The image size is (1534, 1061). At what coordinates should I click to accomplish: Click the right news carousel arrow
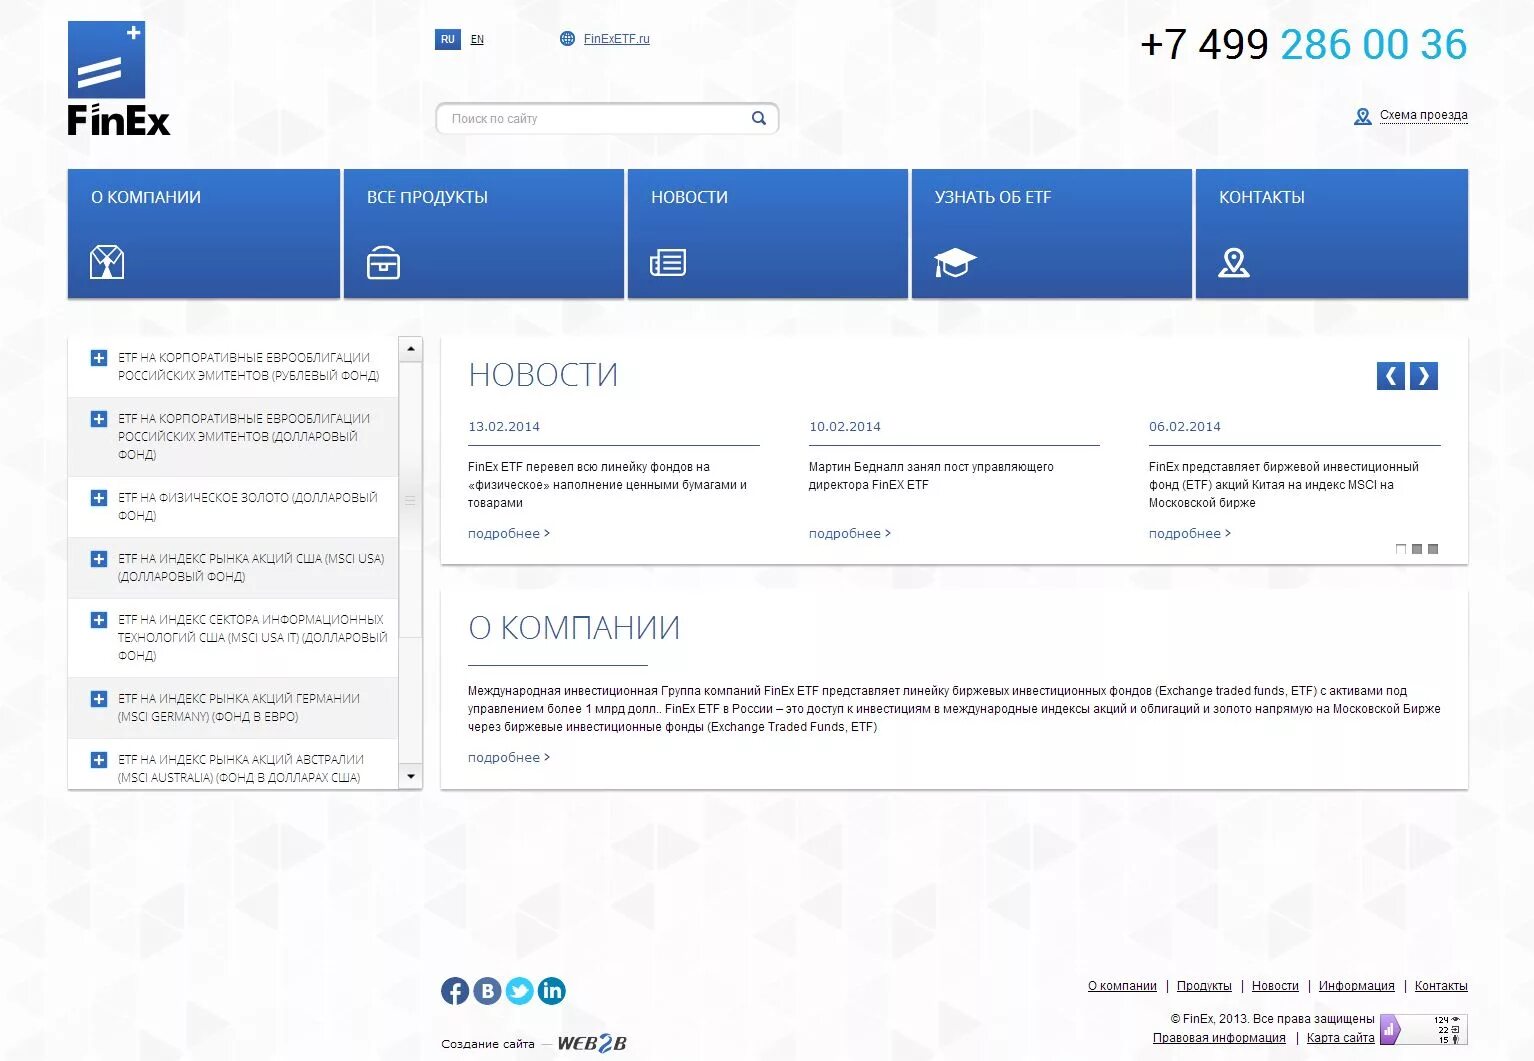click(x=1423, y=376)
